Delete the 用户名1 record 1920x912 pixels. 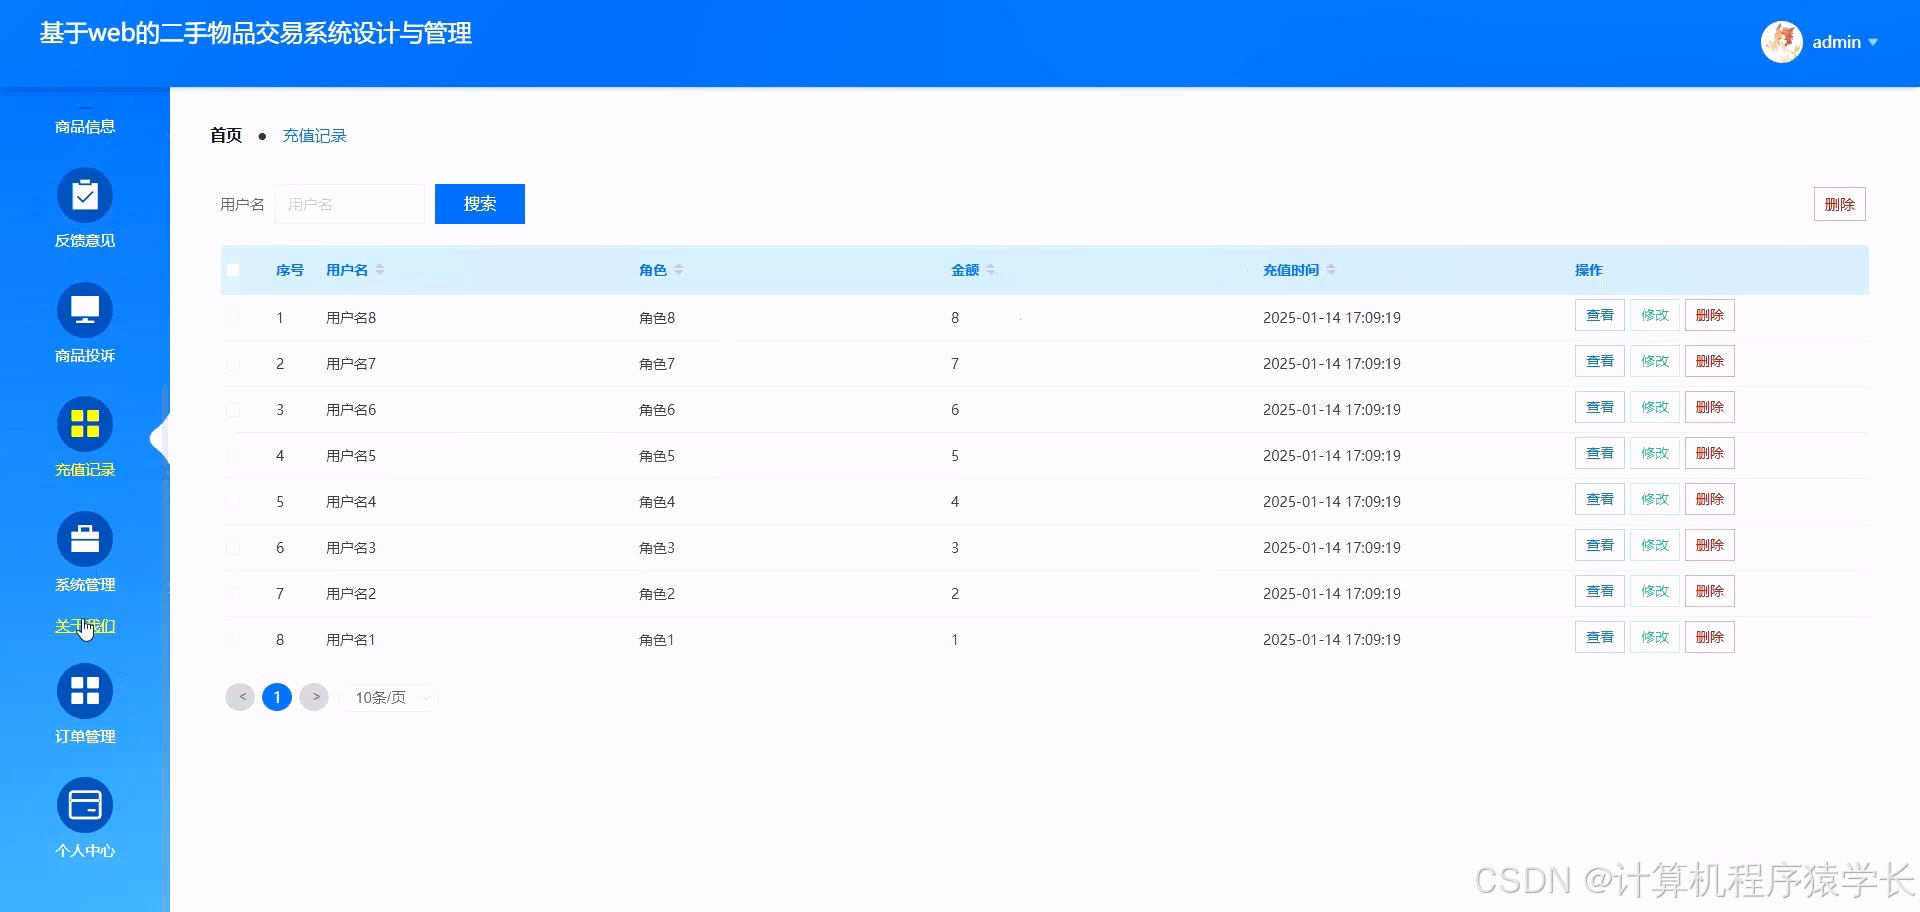[x=1709, y=637]
